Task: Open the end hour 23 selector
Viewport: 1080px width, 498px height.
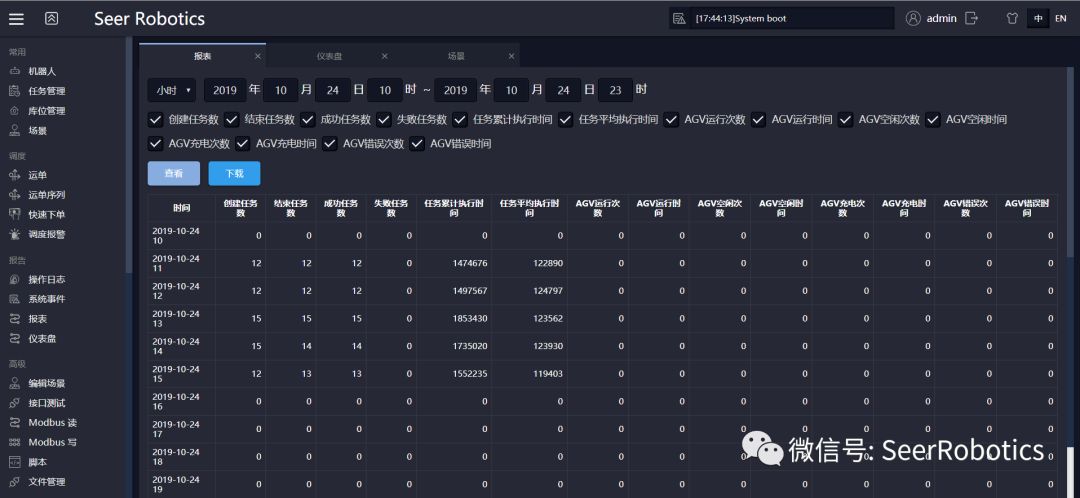Action: point(615,90)
